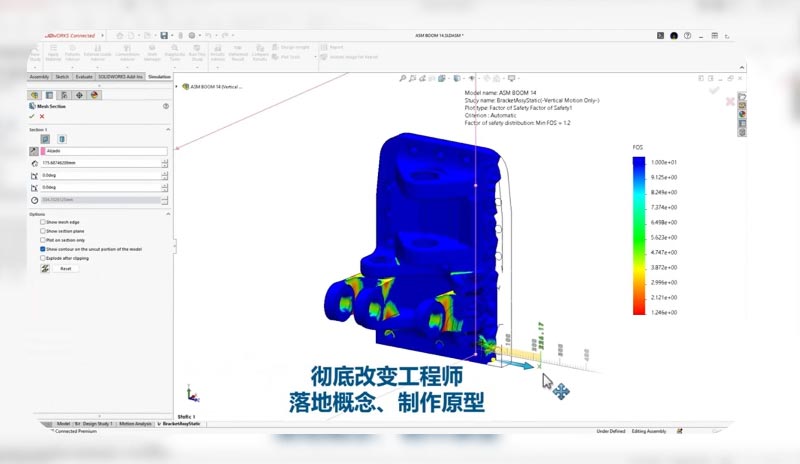Cancel Mesh Section with red X
Image resolution: width=800 pixels, height=464 pixels.
42,116
